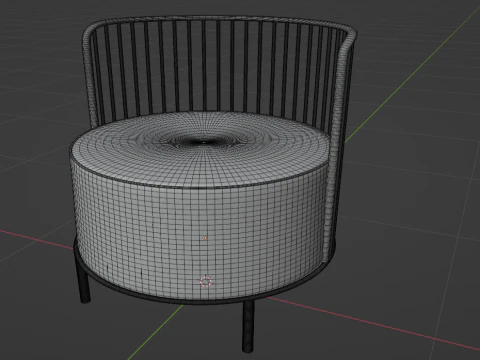
Task: Click the 3D cursor ring near cushion bottom
Action: tap(206, 282)
